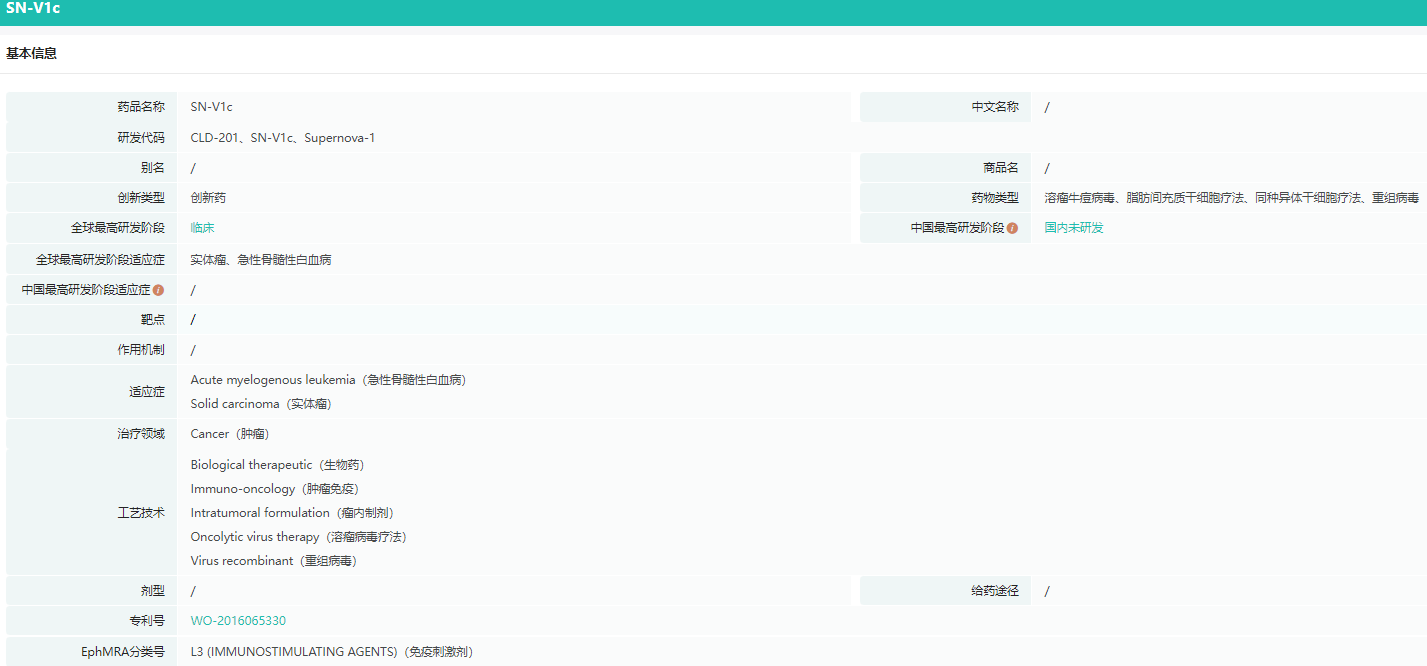Click the Acute myelogenous leukemia indication entry
This screenshot has height=666, width=1427.
(x=328, y=380)
